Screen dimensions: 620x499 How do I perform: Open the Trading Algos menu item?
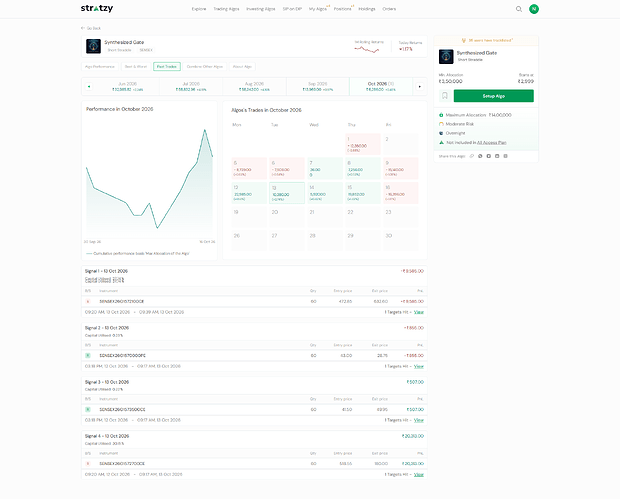[x=226, y=9]
